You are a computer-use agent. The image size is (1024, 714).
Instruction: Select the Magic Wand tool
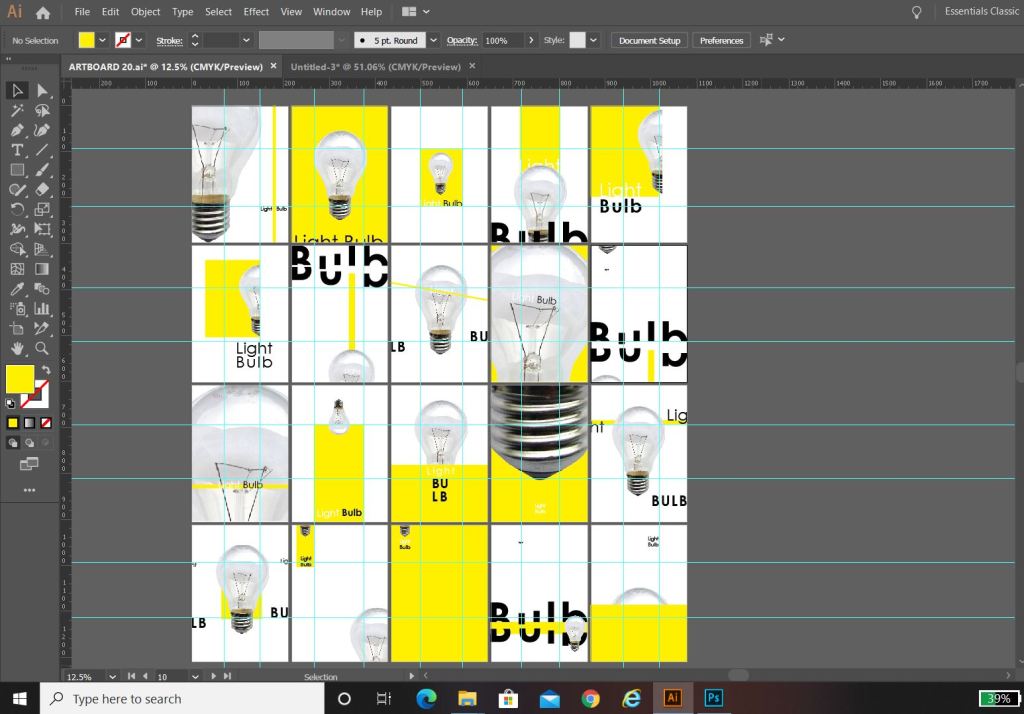[x=17, y=111]
